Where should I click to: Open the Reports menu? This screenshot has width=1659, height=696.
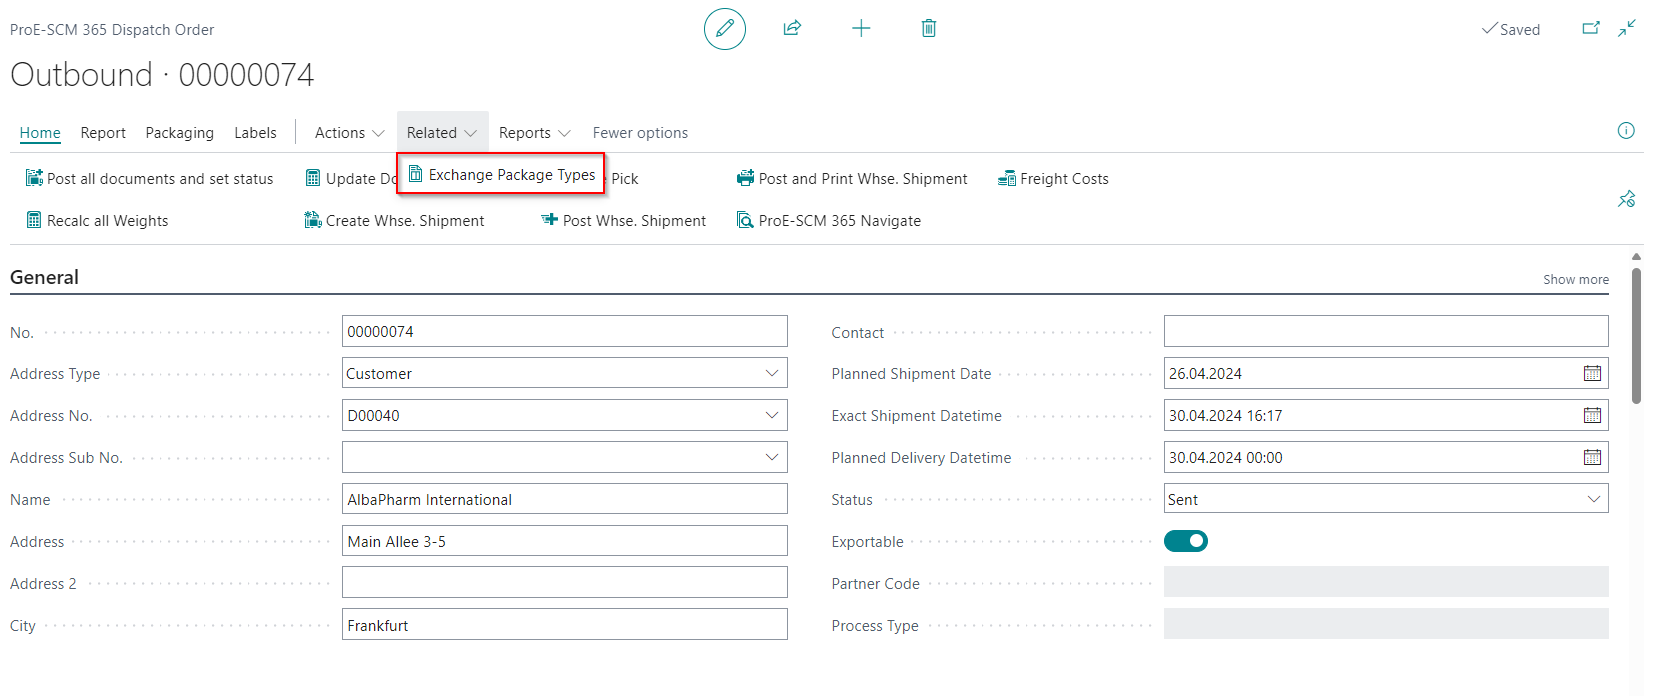534,133
